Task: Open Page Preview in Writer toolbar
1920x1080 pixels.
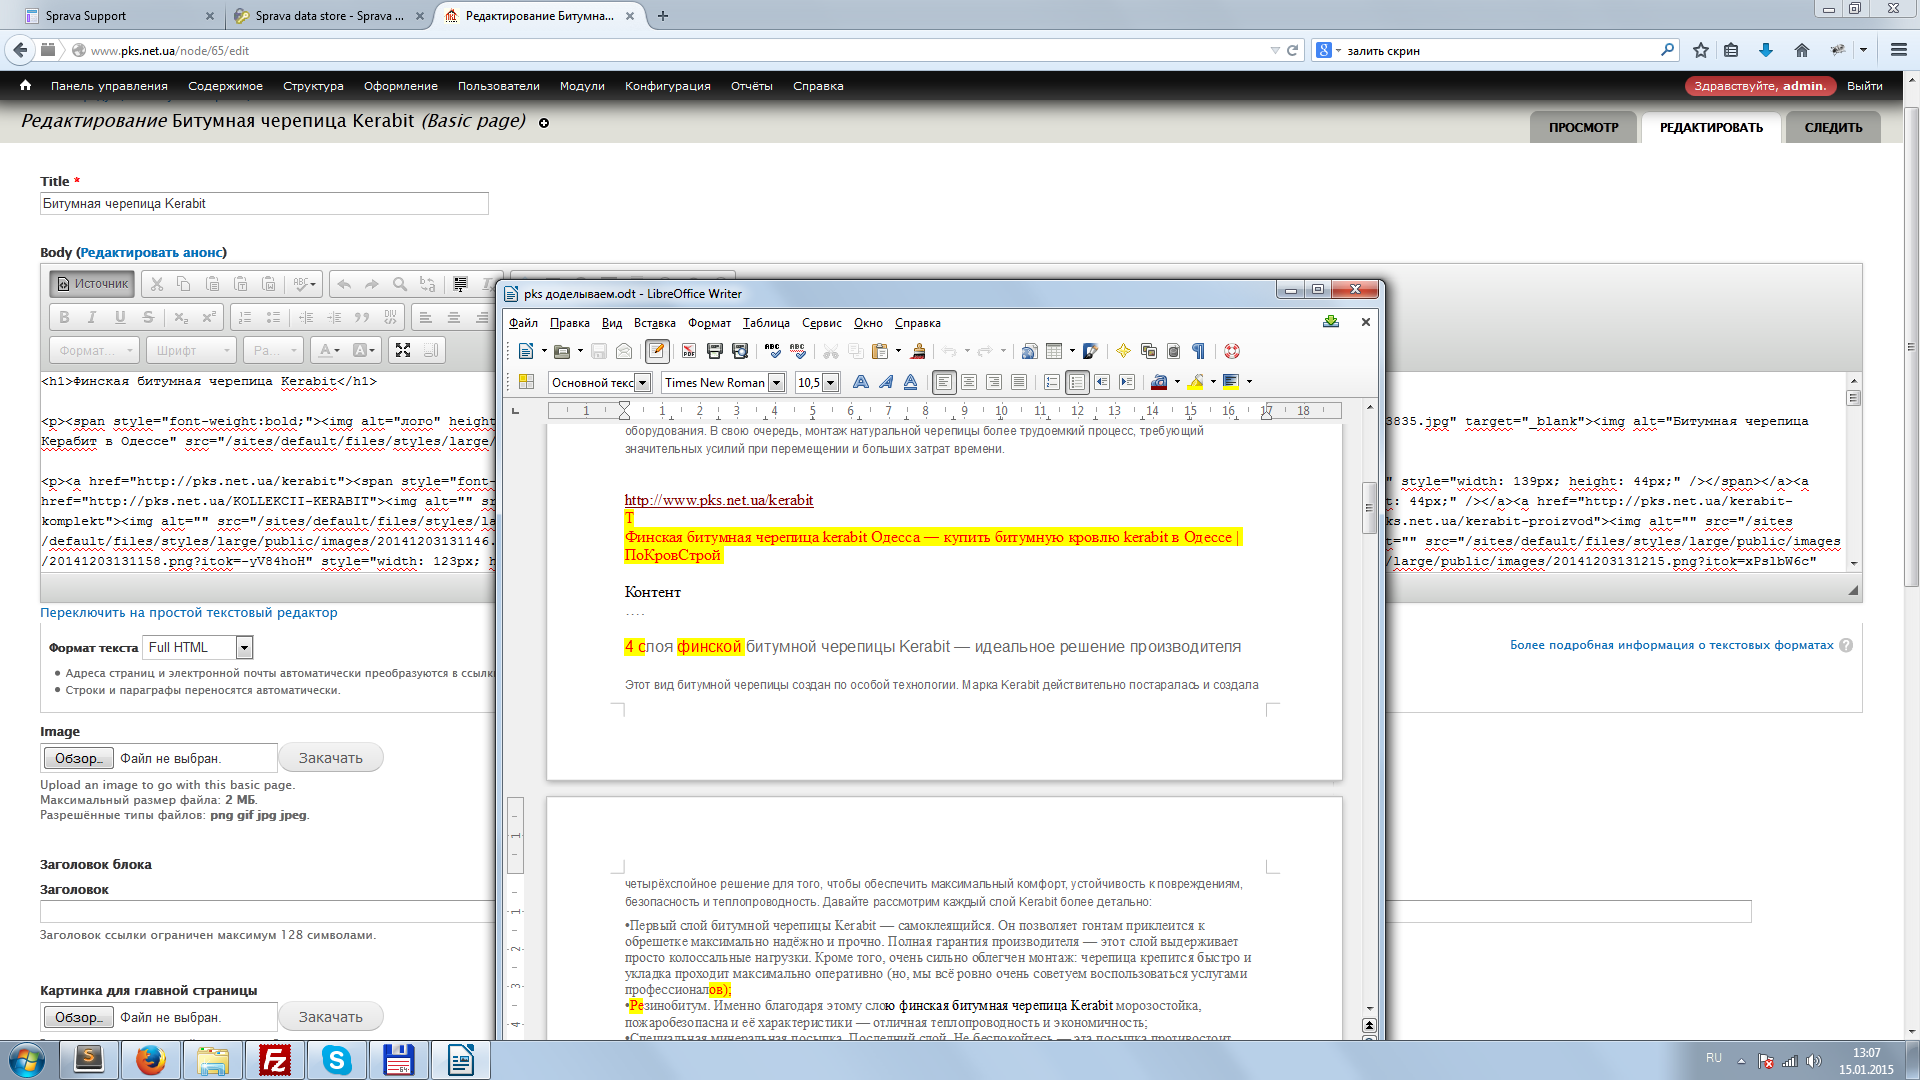Action: coord(740,351)
